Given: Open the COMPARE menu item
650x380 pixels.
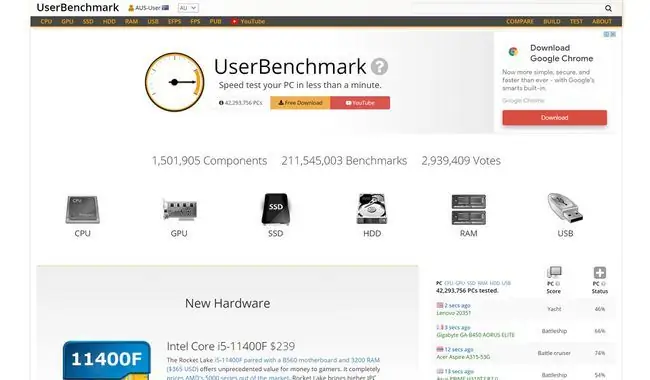Looking at the screenshot, I should pyautogui.click(x=520, y=22).
